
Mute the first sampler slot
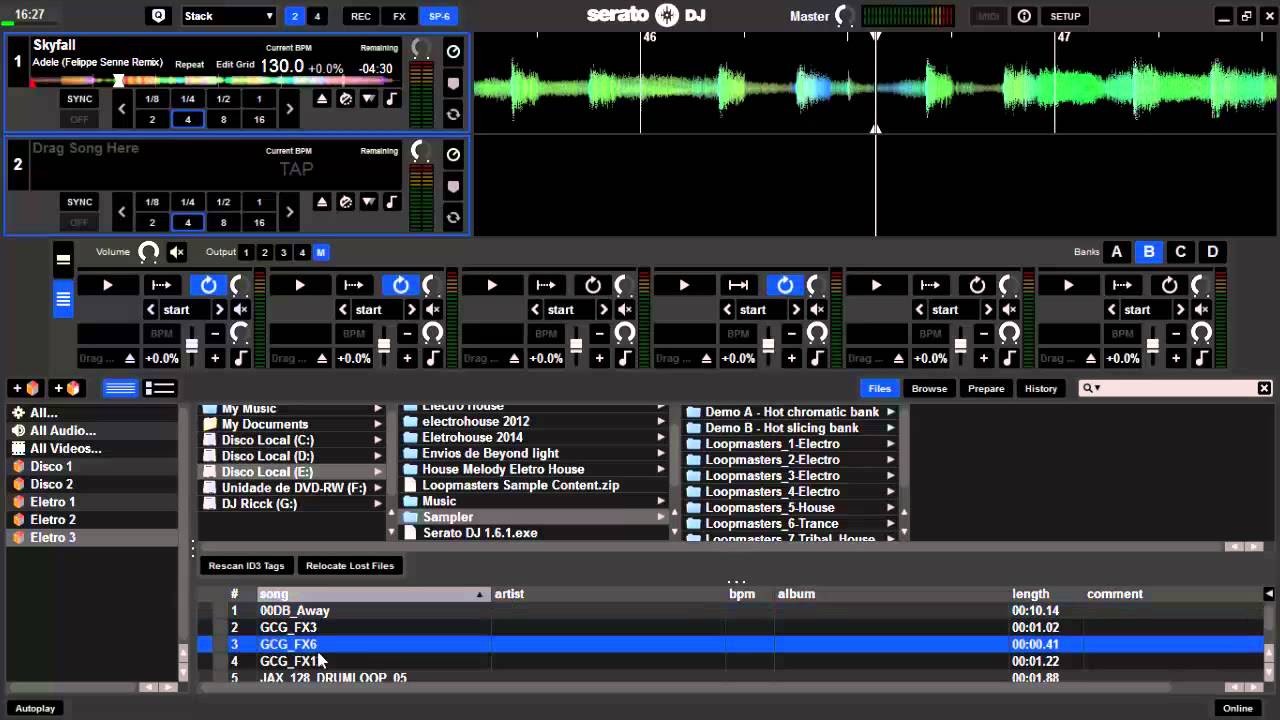click(x=240, y=310)
